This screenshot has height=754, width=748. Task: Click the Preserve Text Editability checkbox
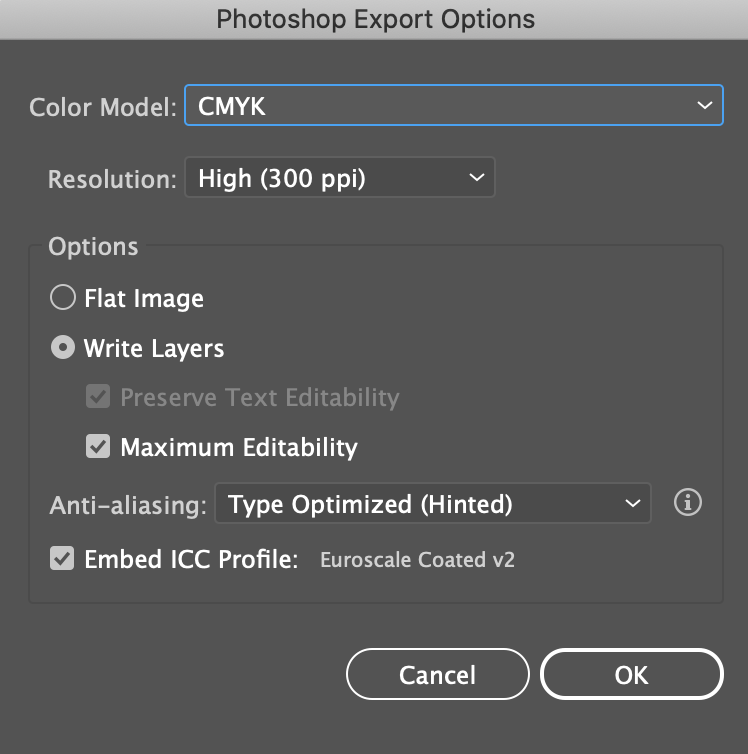click(x=98, y=397)
